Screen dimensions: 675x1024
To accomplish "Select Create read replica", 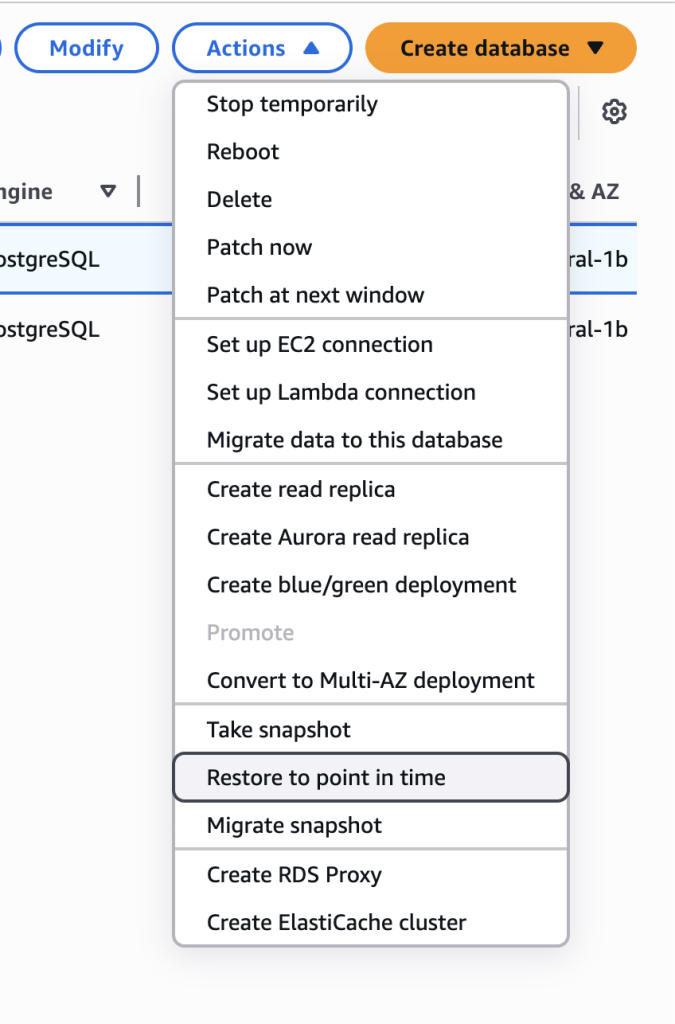I will (x=371, y=489).
